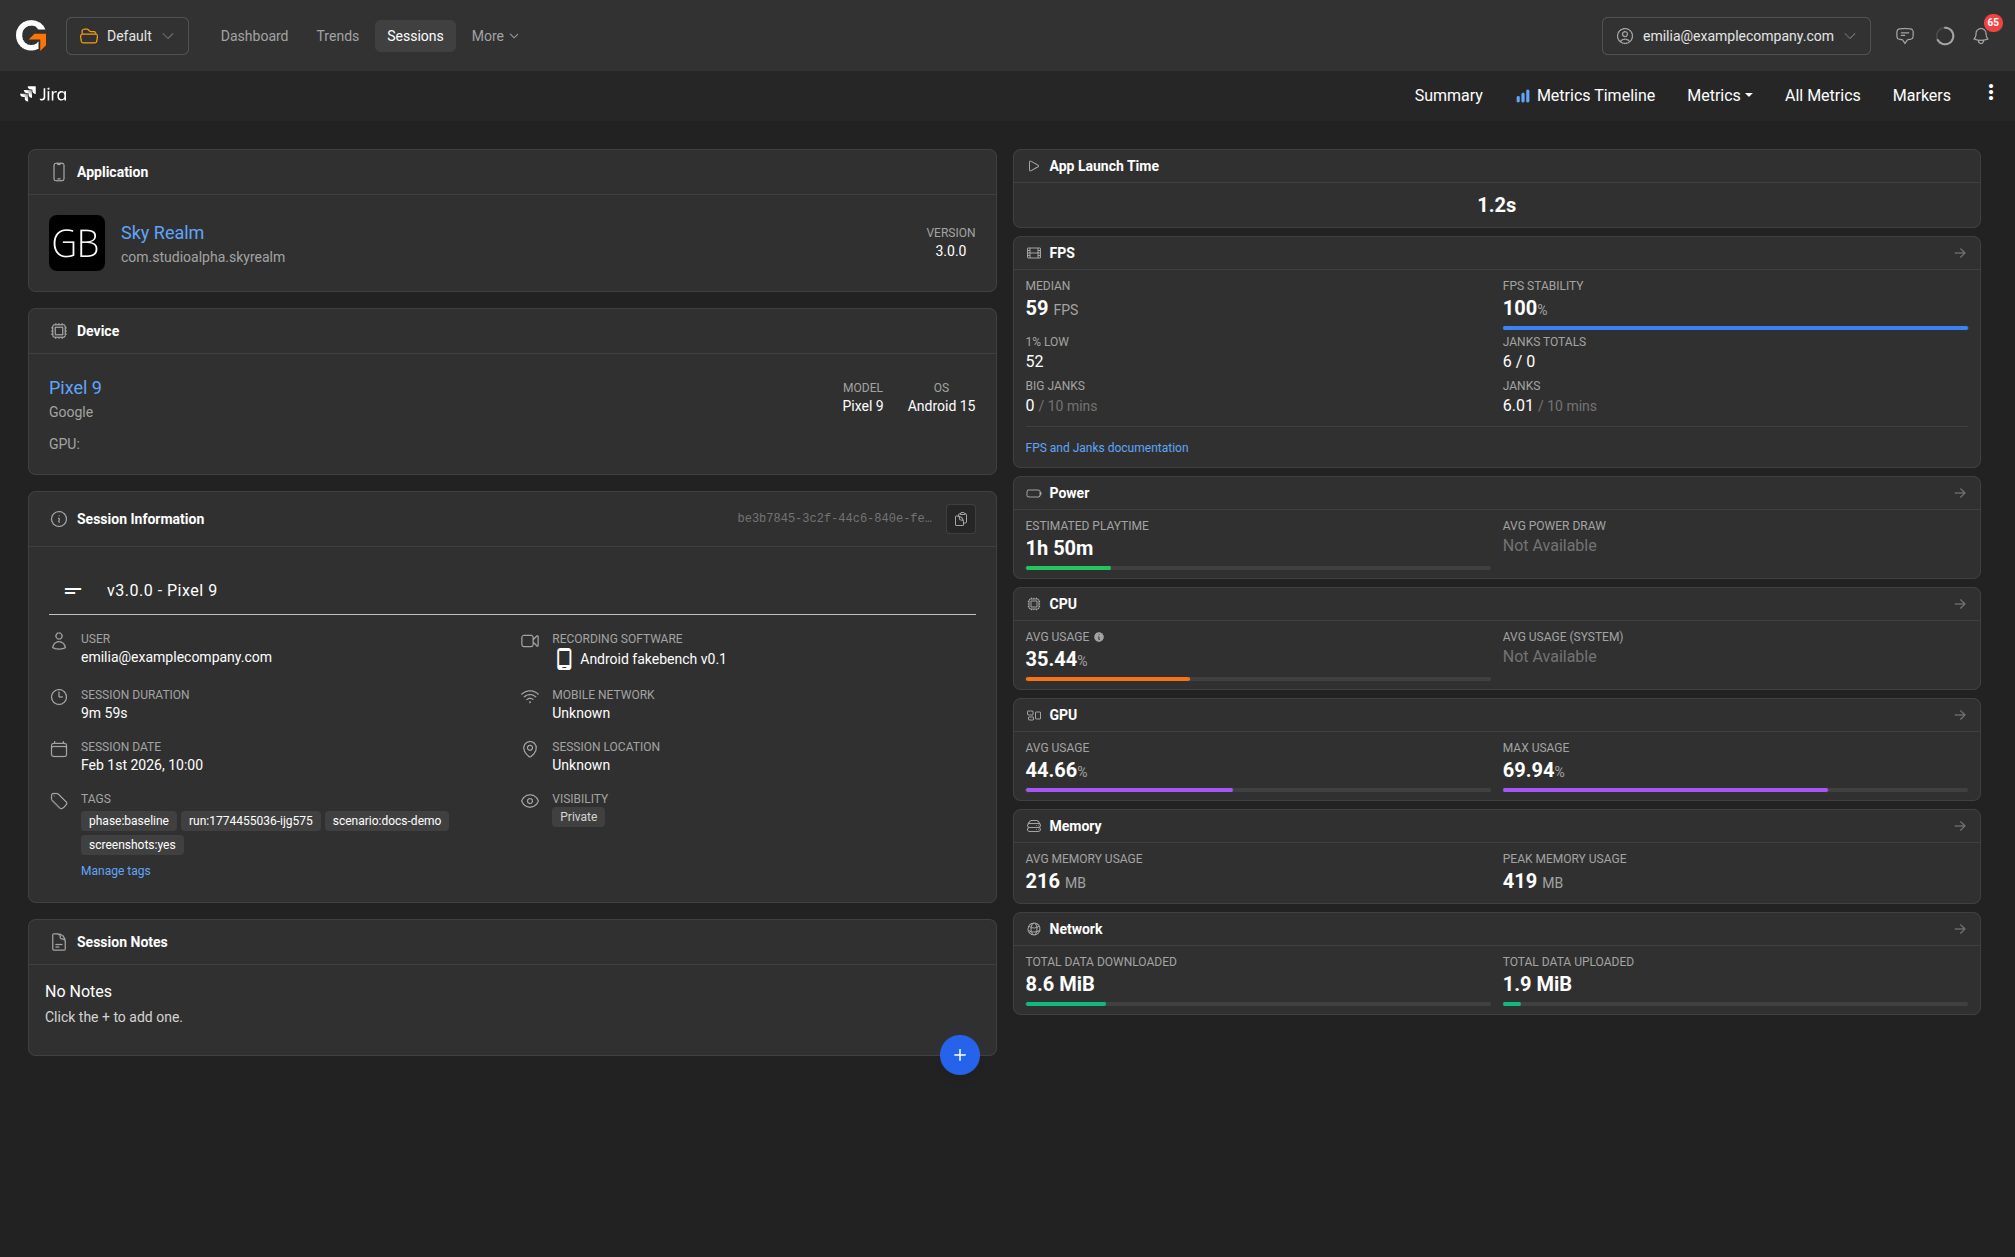Click the Manage tags link
Screen dimensions: 2015x1257
click(x=115, y=871)
